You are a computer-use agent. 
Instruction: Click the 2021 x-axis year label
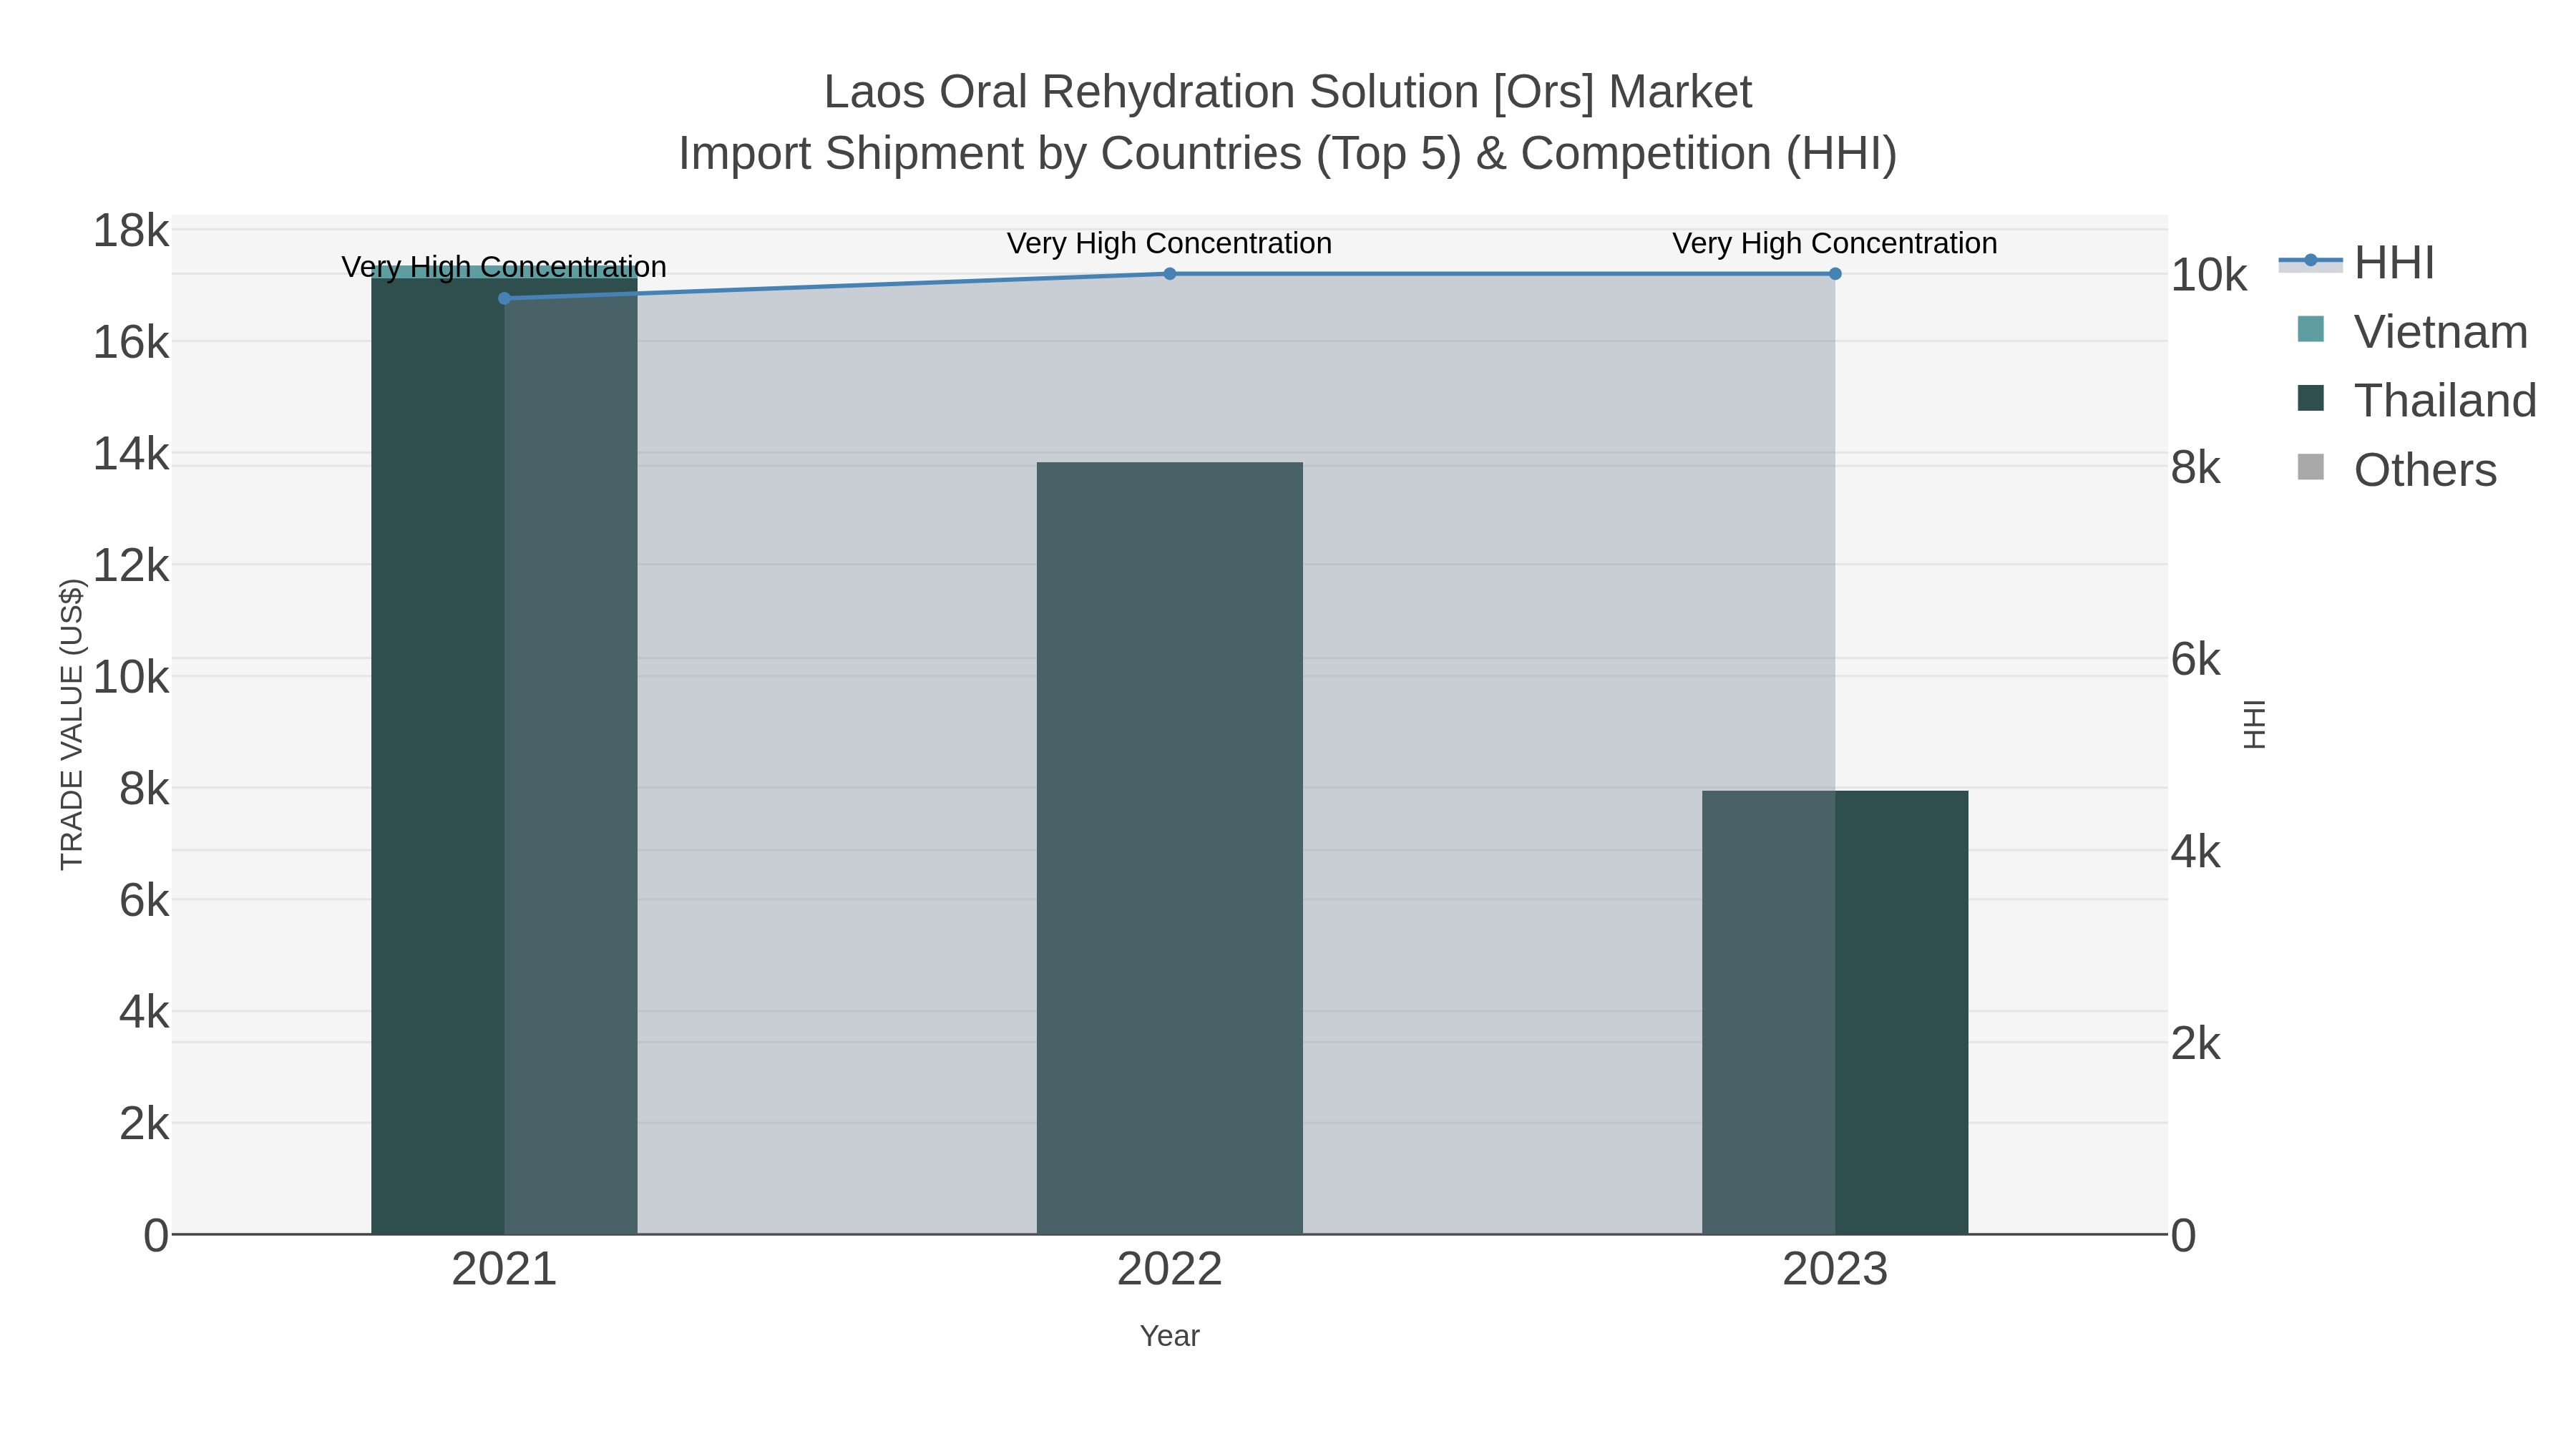point(504,1270)
